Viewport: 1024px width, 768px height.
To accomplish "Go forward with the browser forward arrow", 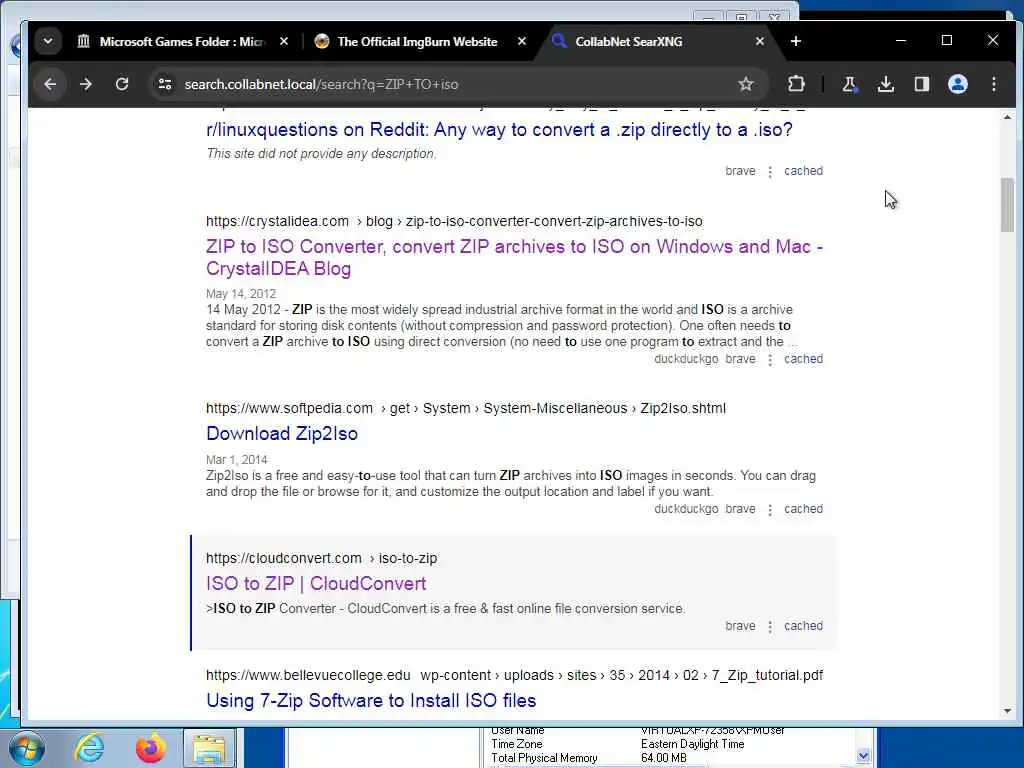I will click(86, 84).
